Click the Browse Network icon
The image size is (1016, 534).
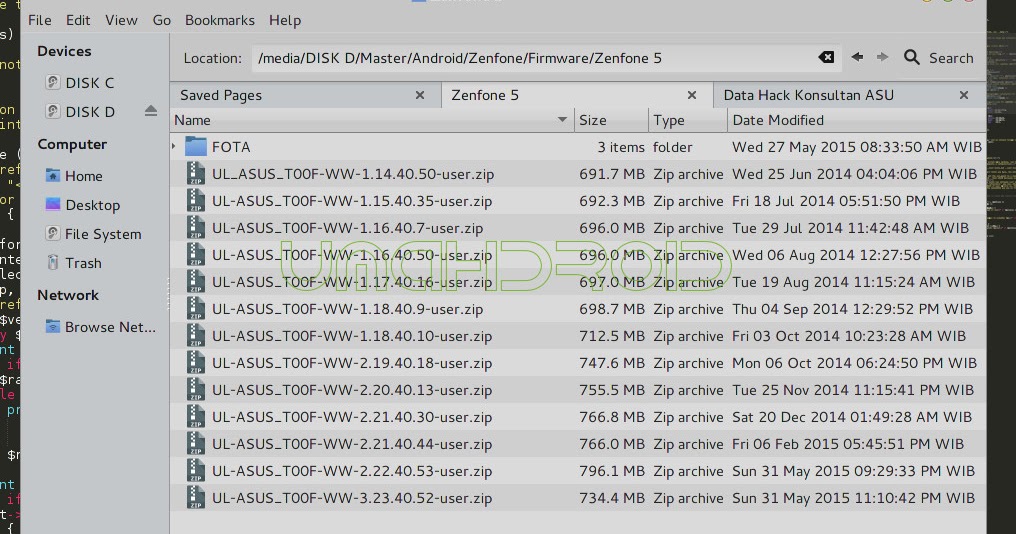point(52,327)
